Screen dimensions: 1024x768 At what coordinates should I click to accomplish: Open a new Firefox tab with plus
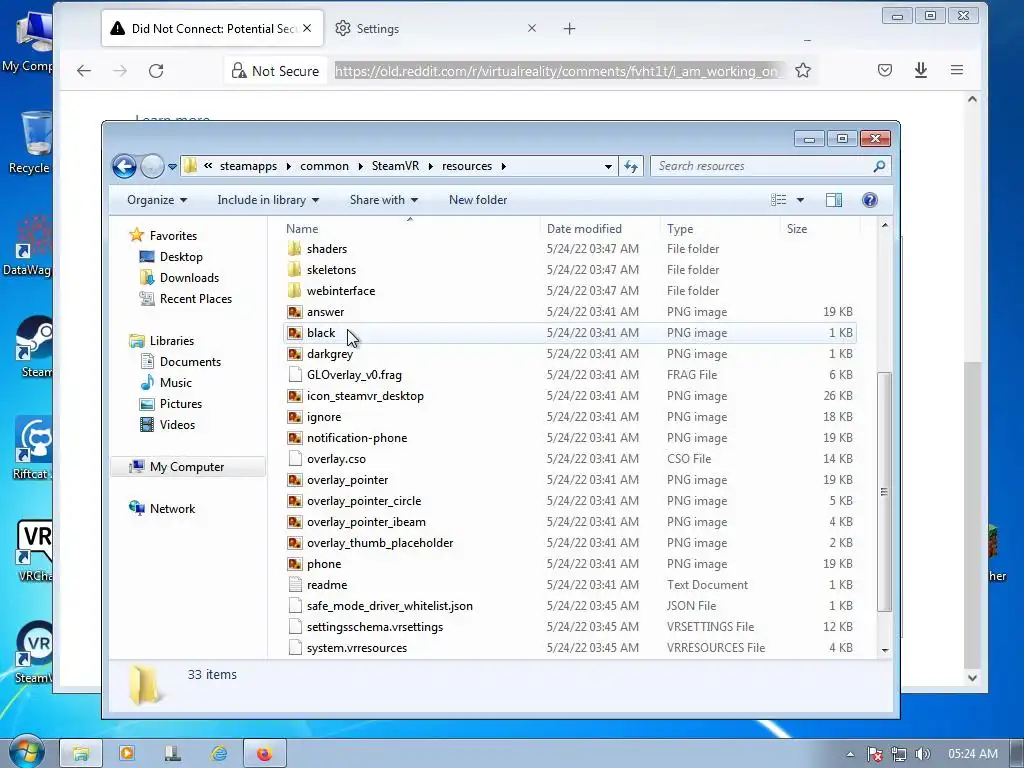tap(569, 29)
